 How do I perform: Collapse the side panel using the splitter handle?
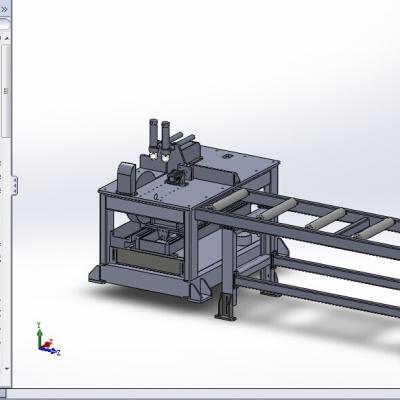(15, 185)
